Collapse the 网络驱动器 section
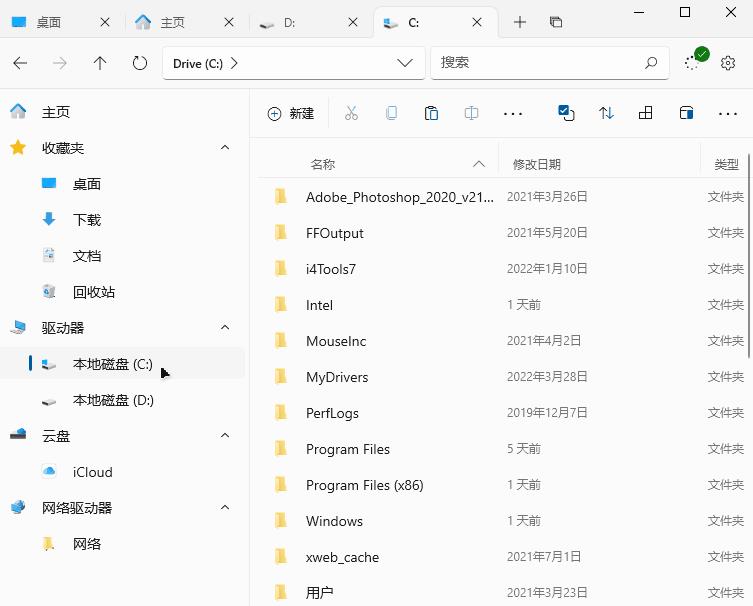This screenshot has width=753, height=606. coord(225,508)
